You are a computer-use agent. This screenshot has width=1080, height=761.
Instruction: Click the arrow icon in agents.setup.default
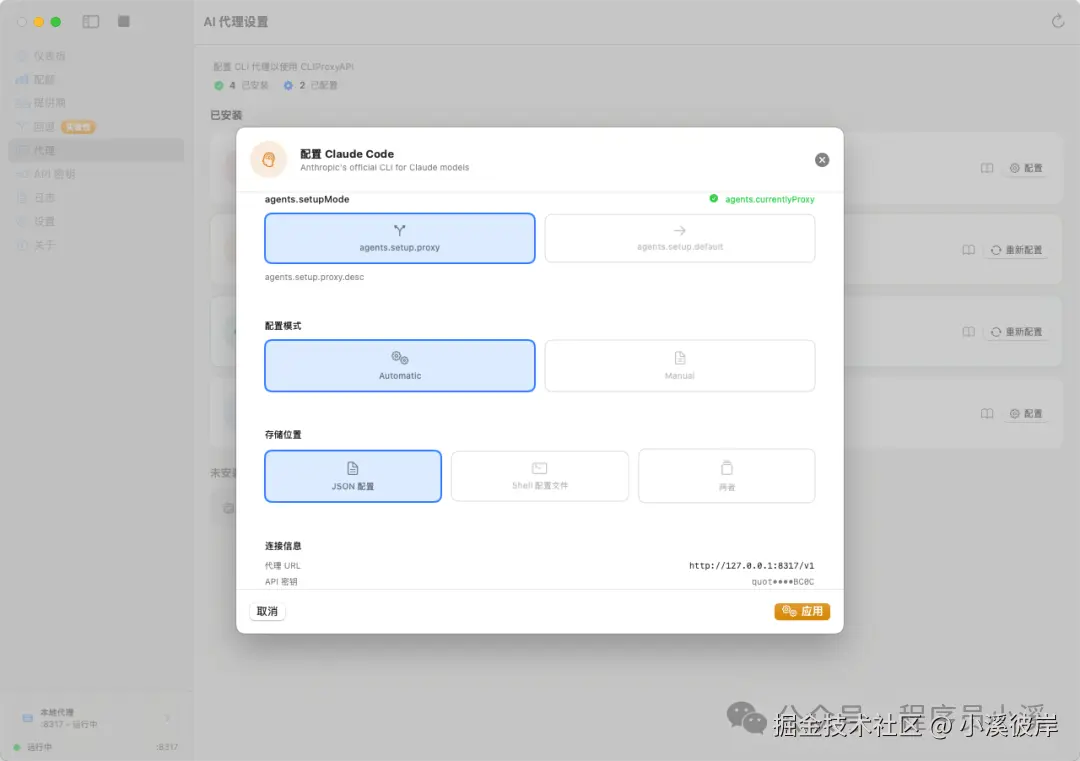point(680,231)
